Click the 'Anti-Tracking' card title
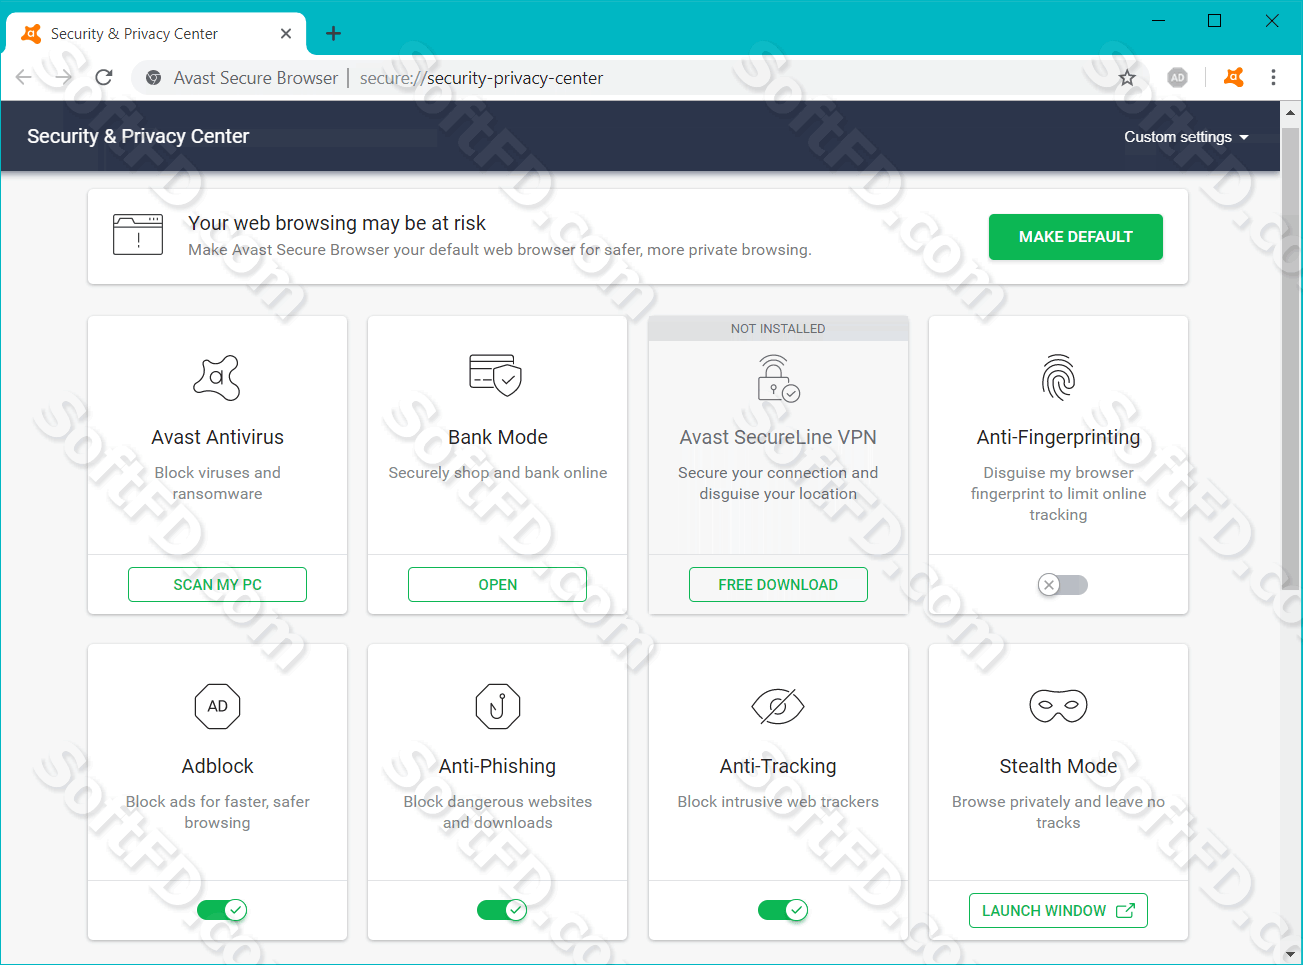1303x965 pixels. pos(778,766)
